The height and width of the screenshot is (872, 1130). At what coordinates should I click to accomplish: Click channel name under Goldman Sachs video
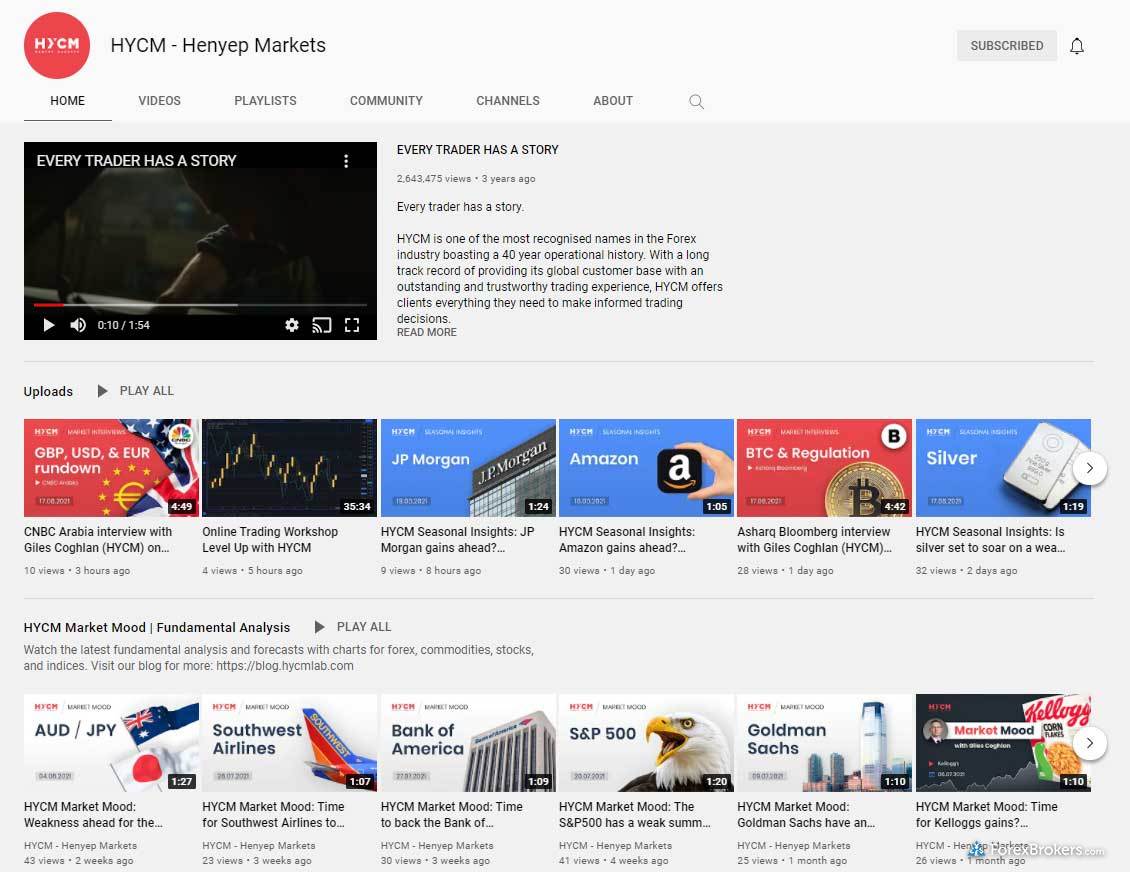[794, 845]
